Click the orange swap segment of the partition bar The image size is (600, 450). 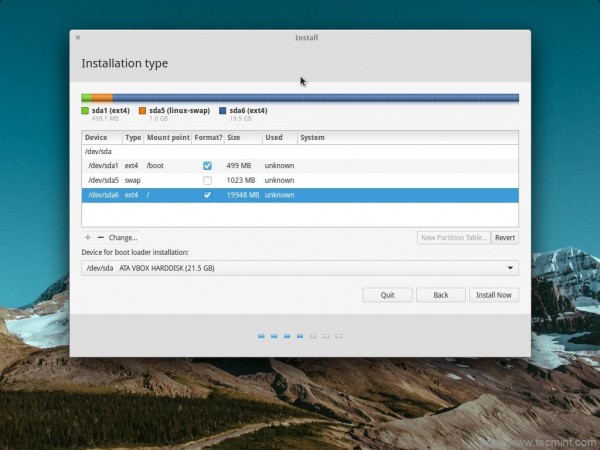tap(102, 98)
